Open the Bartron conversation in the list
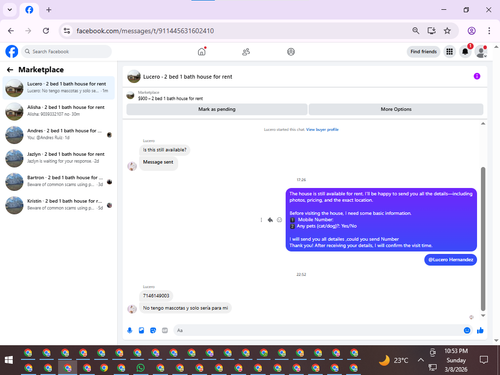 point(59,181)
